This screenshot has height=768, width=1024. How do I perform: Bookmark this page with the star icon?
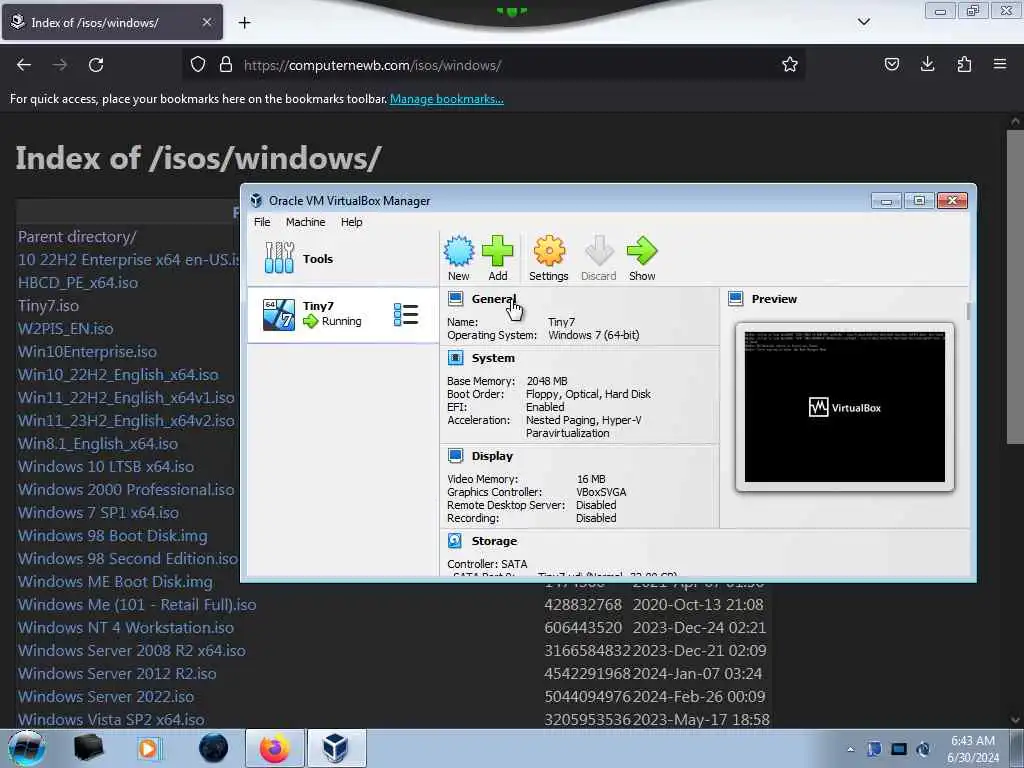[x=790, y=65]
